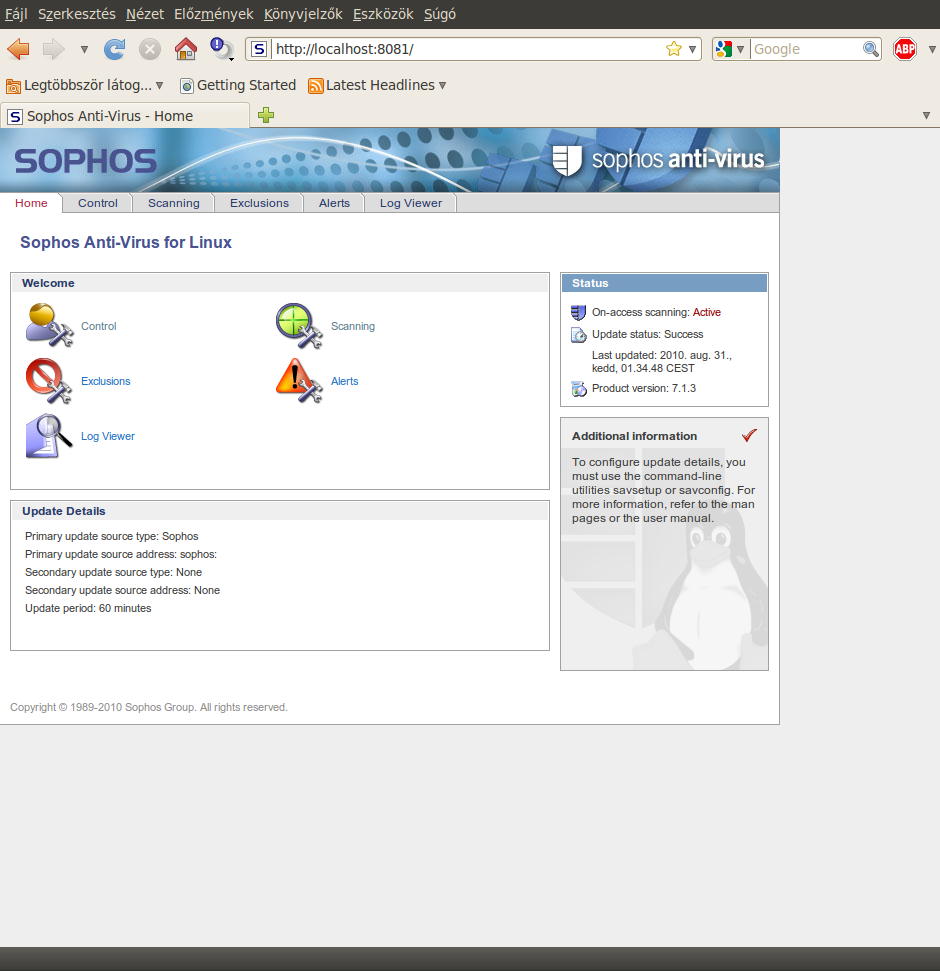Open the Nézet menu
The width and height of the screenshot is (940, 971).
click(145, 14)
